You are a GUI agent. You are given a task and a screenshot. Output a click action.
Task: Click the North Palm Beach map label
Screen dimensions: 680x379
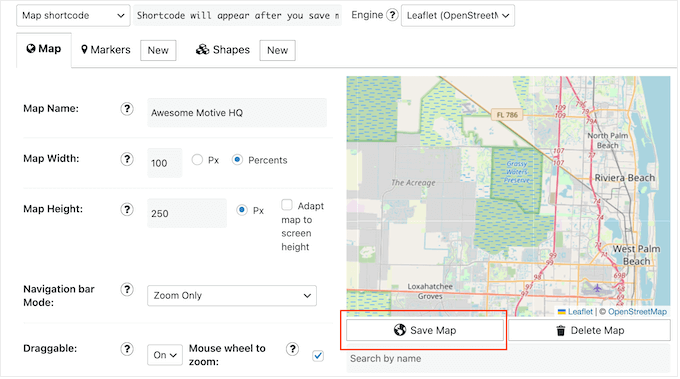click(608, 141)
